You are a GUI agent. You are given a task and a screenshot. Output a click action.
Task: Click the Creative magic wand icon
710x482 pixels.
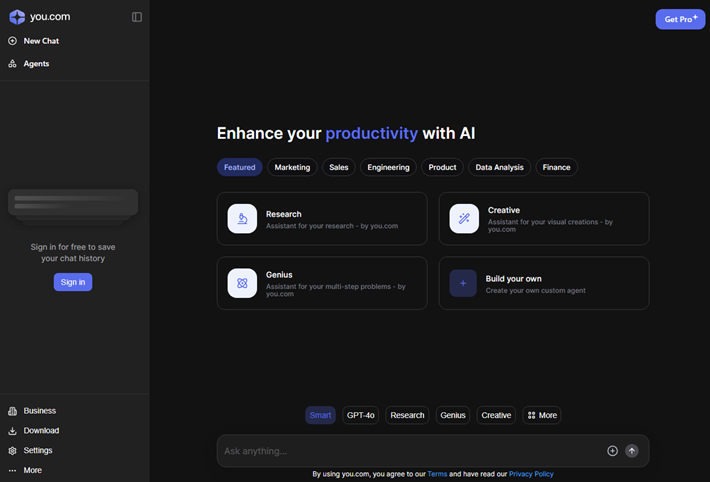tap(464, 219)
